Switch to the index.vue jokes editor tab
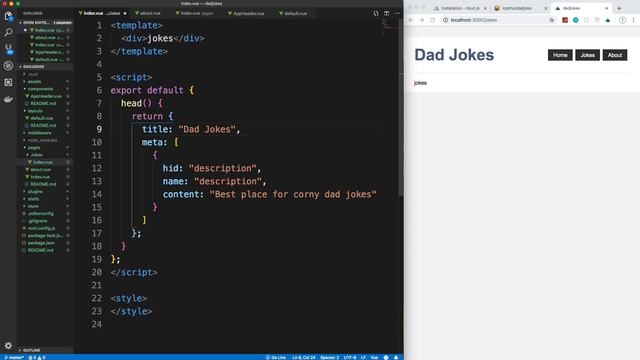Viewport: 640px width, 360px height. 102,13
